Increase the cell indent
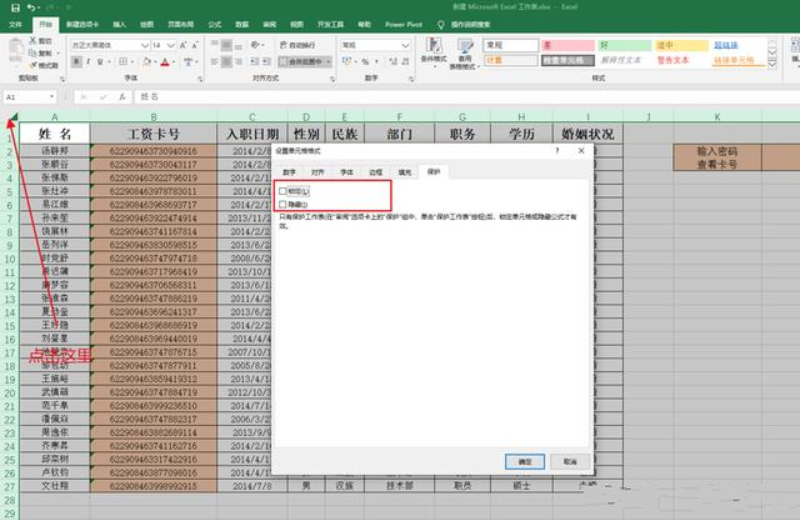The width and height of the screenshot is (801, 520). (267, 62)
